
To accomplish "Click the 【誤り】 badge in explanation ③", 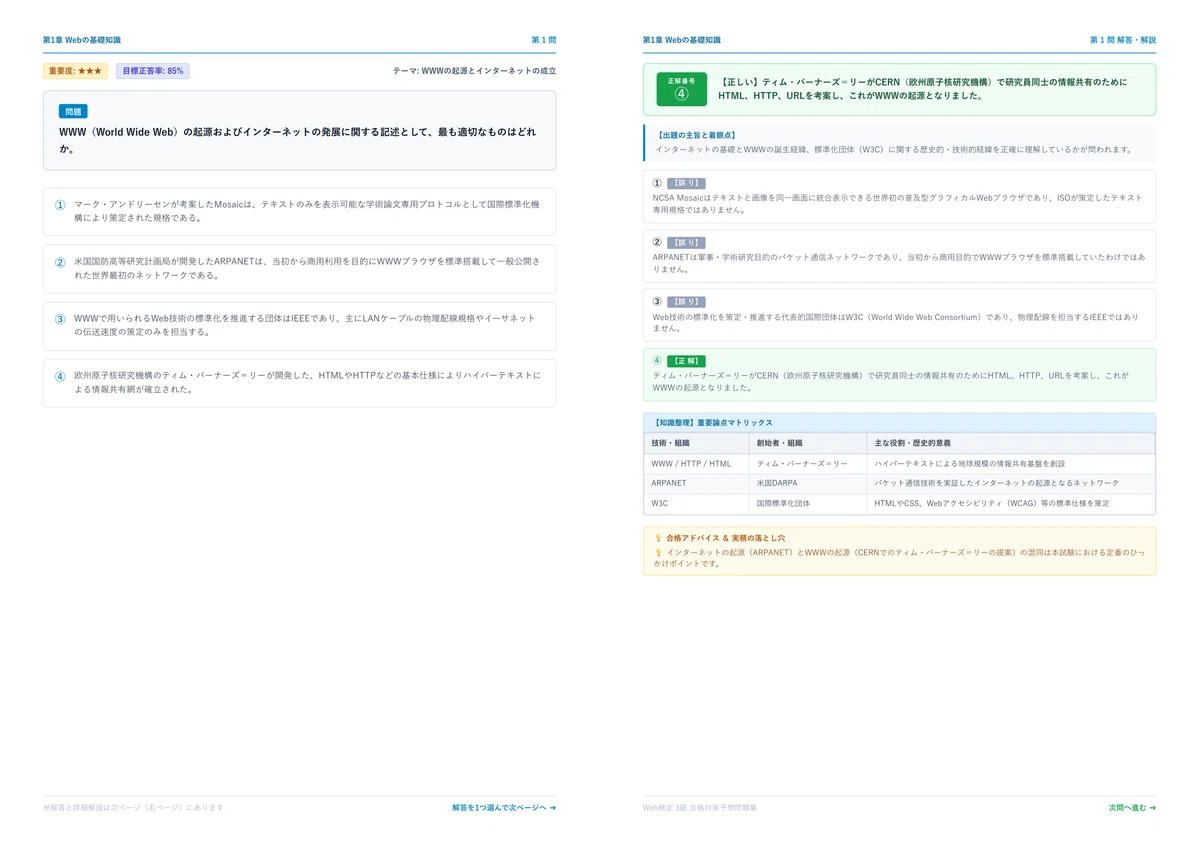I will click(x=686, y=302).
